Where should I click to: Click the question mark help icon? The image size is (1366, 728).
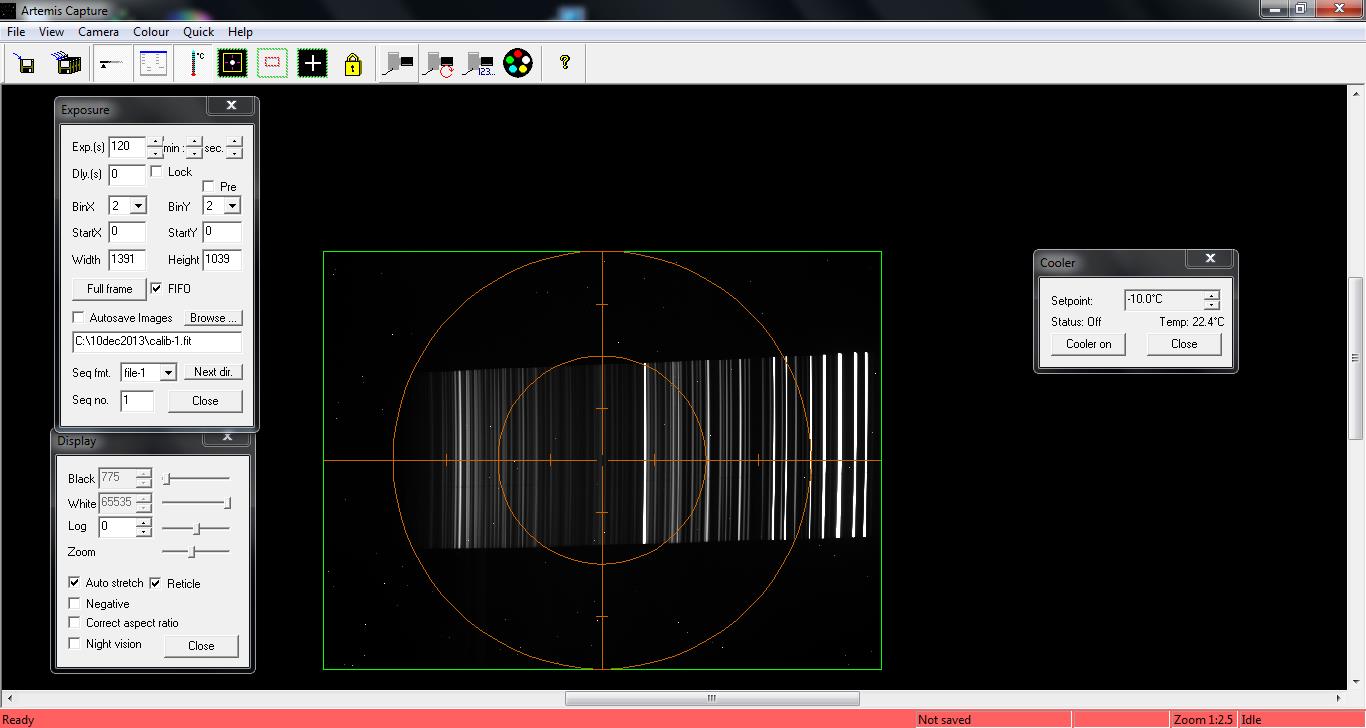point(565,63)
